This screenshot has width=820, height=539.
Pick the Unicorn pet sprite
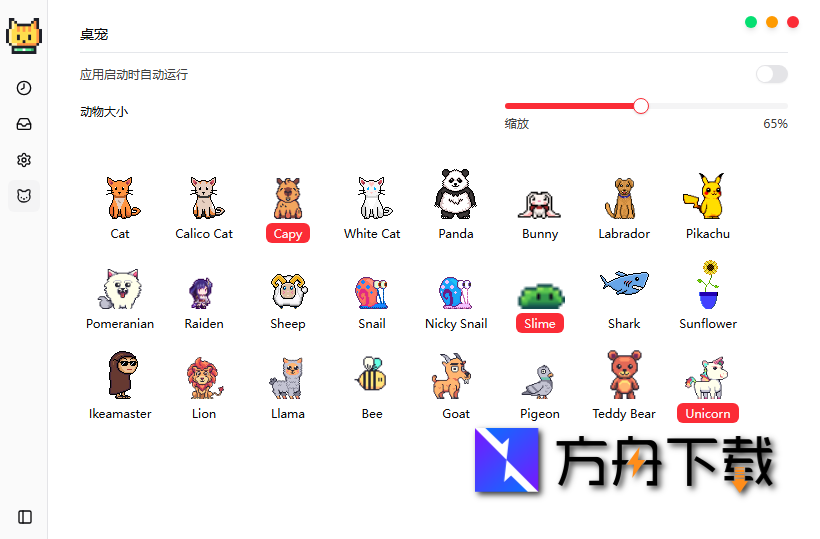coord(707,378)
